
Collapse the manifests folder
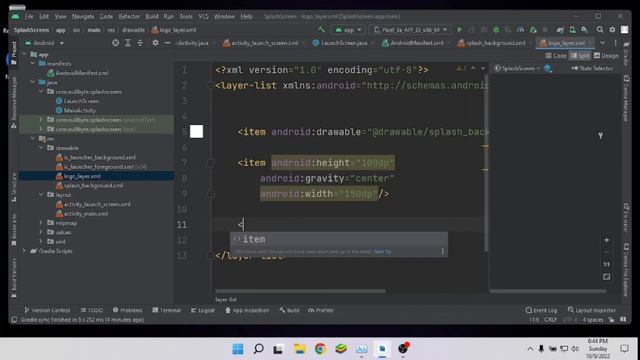coord(33,63)
